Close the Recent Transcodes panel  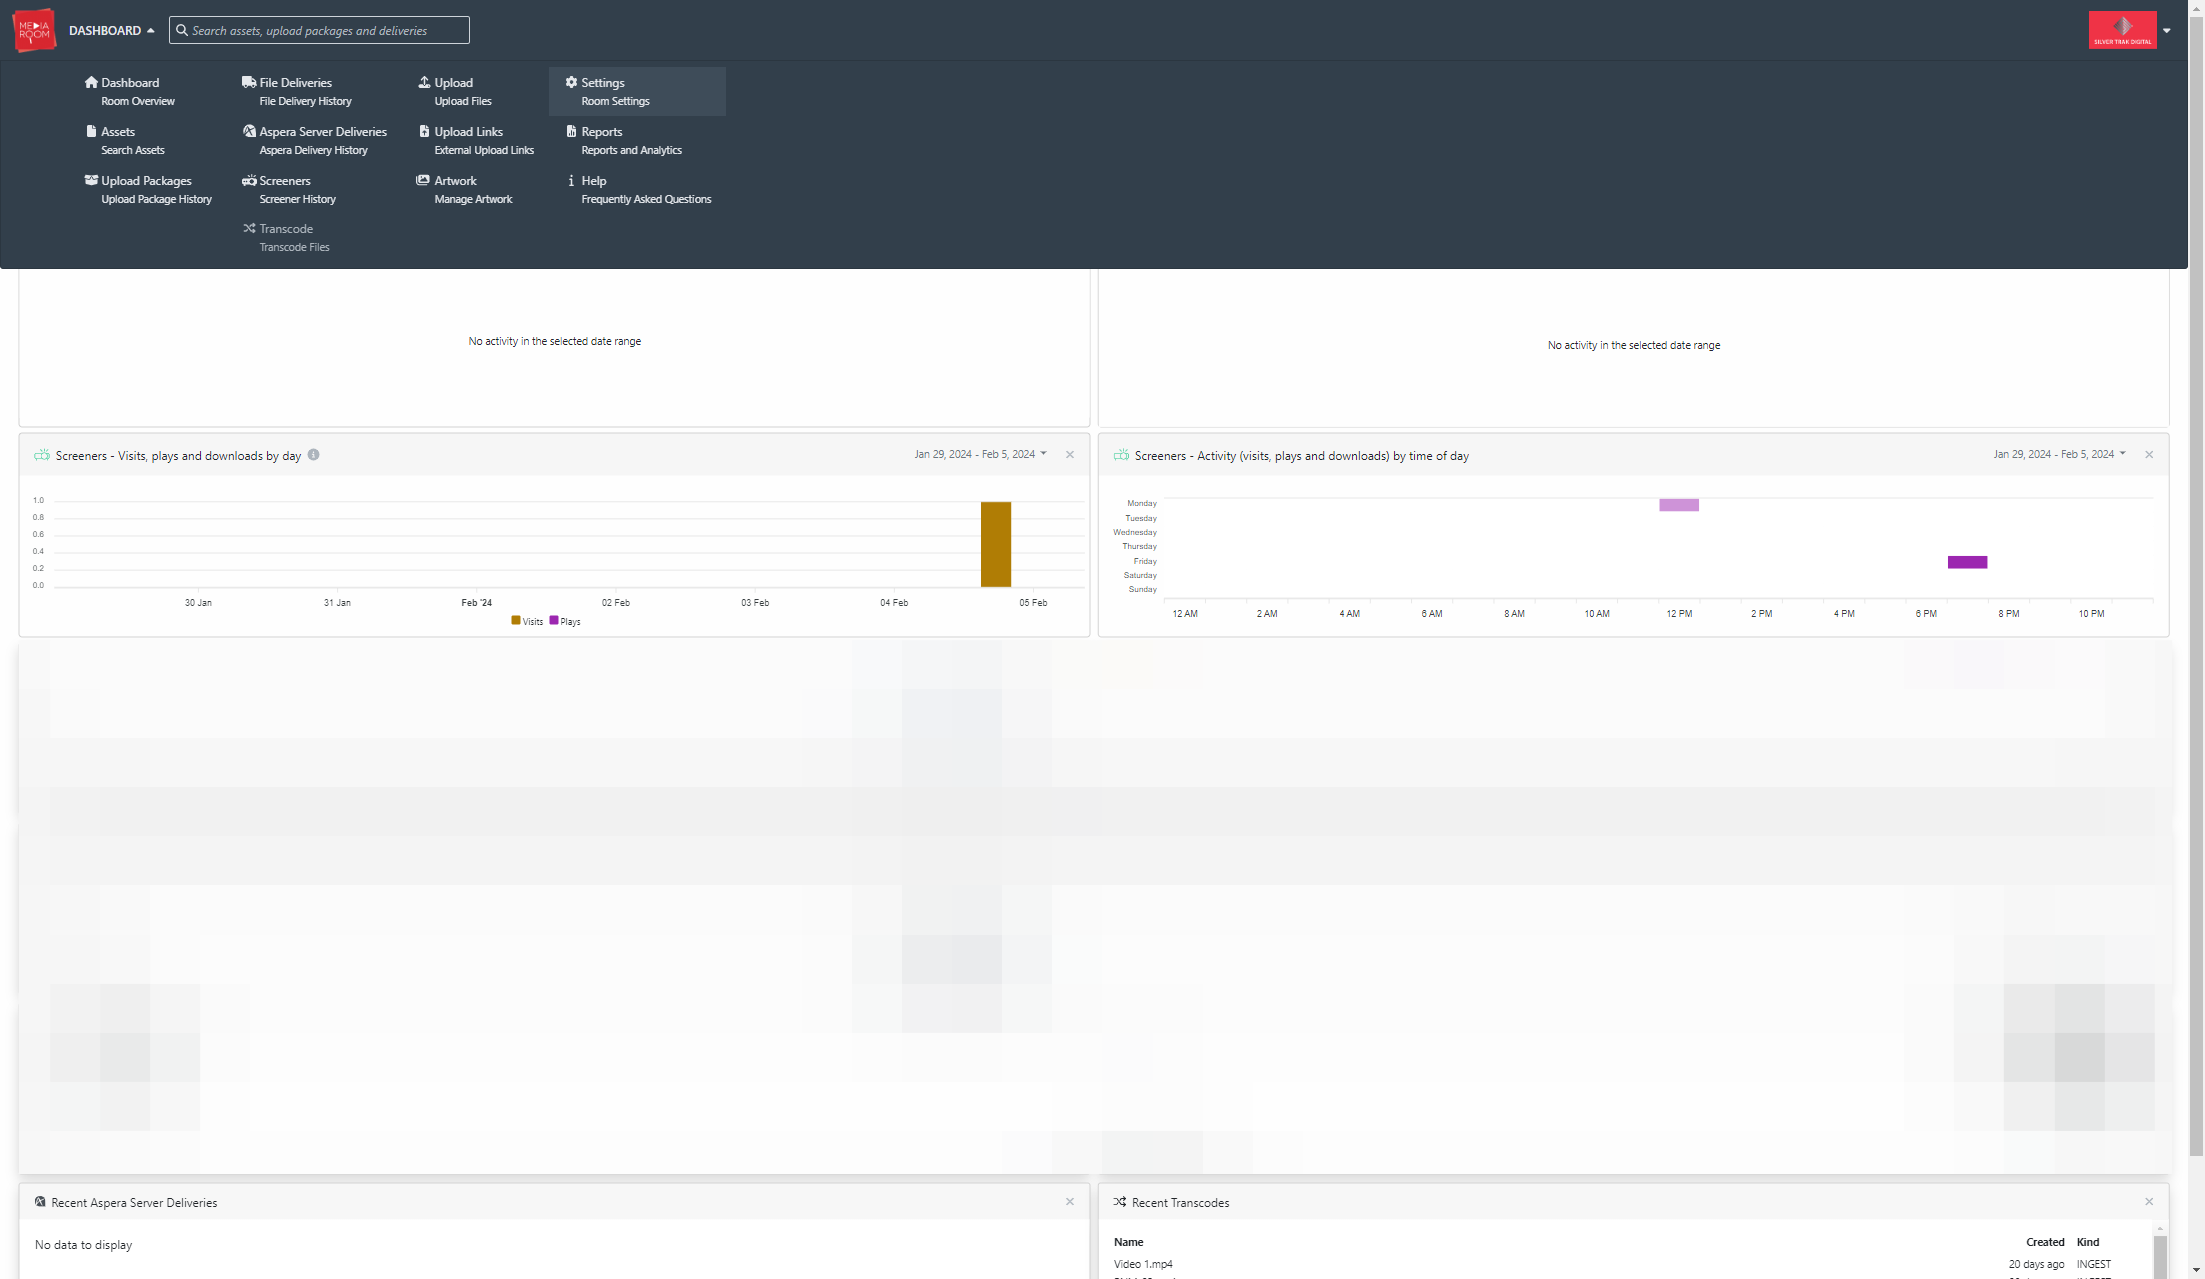point(2149,1201)
